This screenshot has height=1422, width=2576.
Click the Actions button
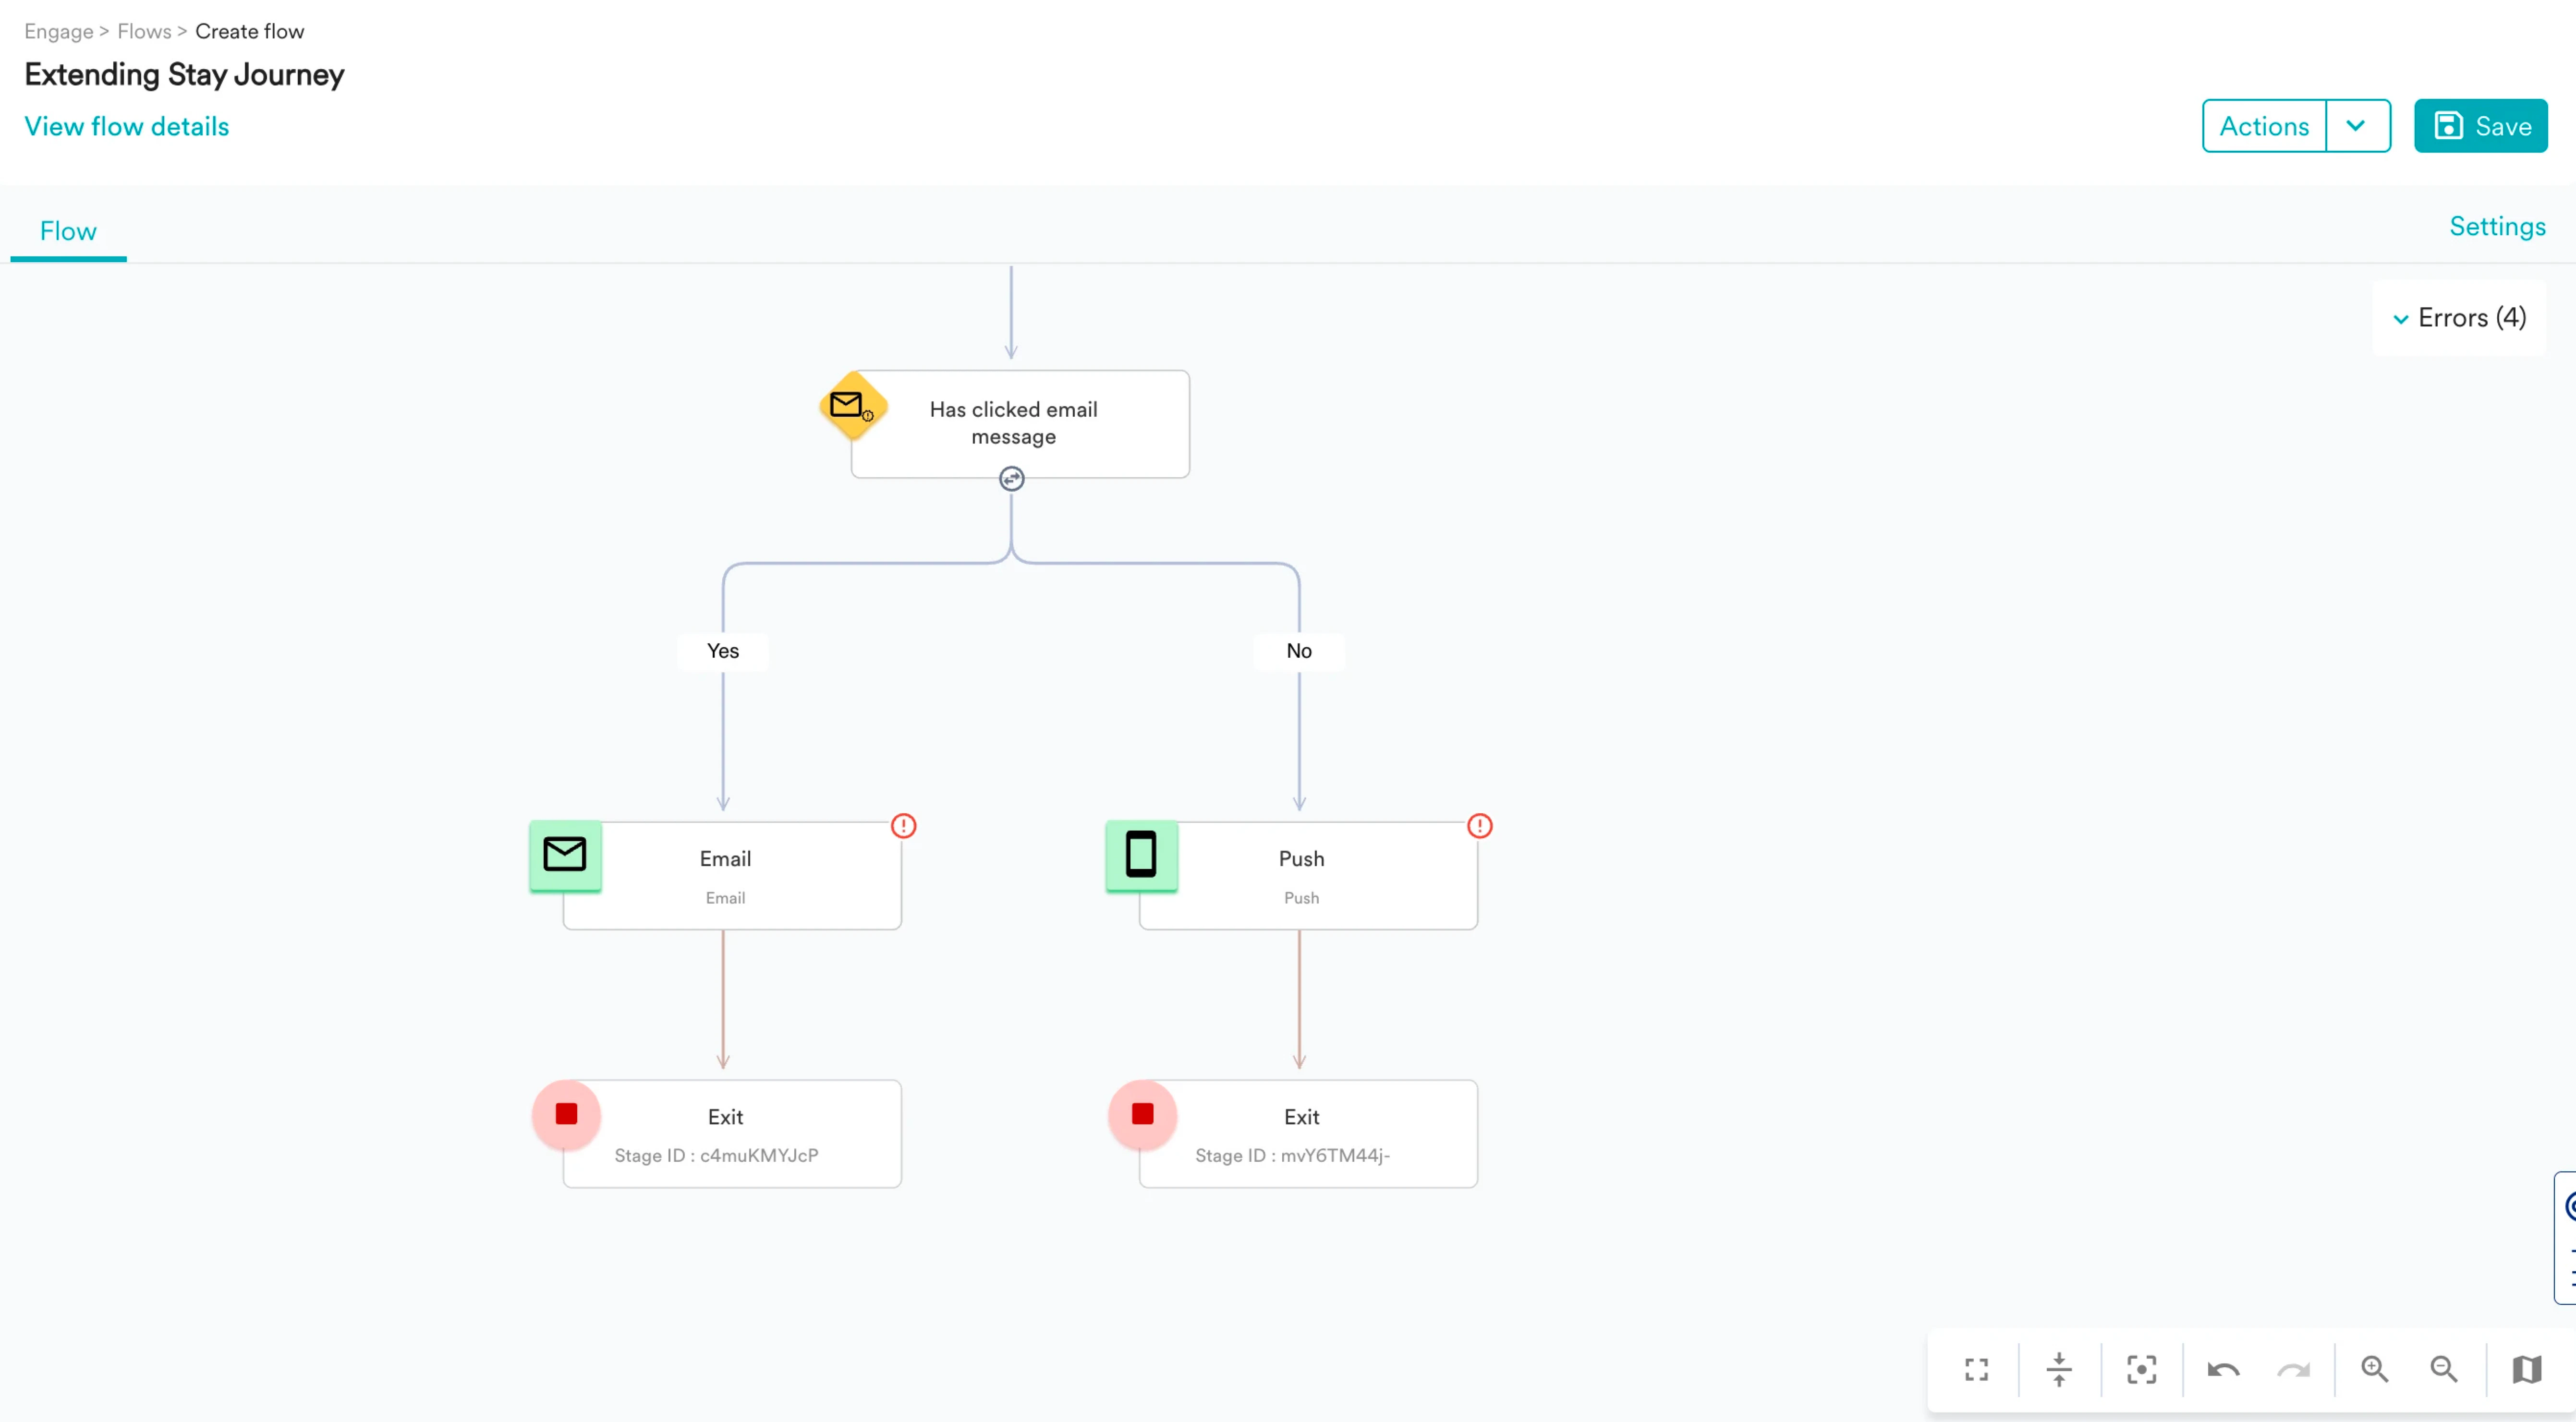click(x=2264, y=126)
